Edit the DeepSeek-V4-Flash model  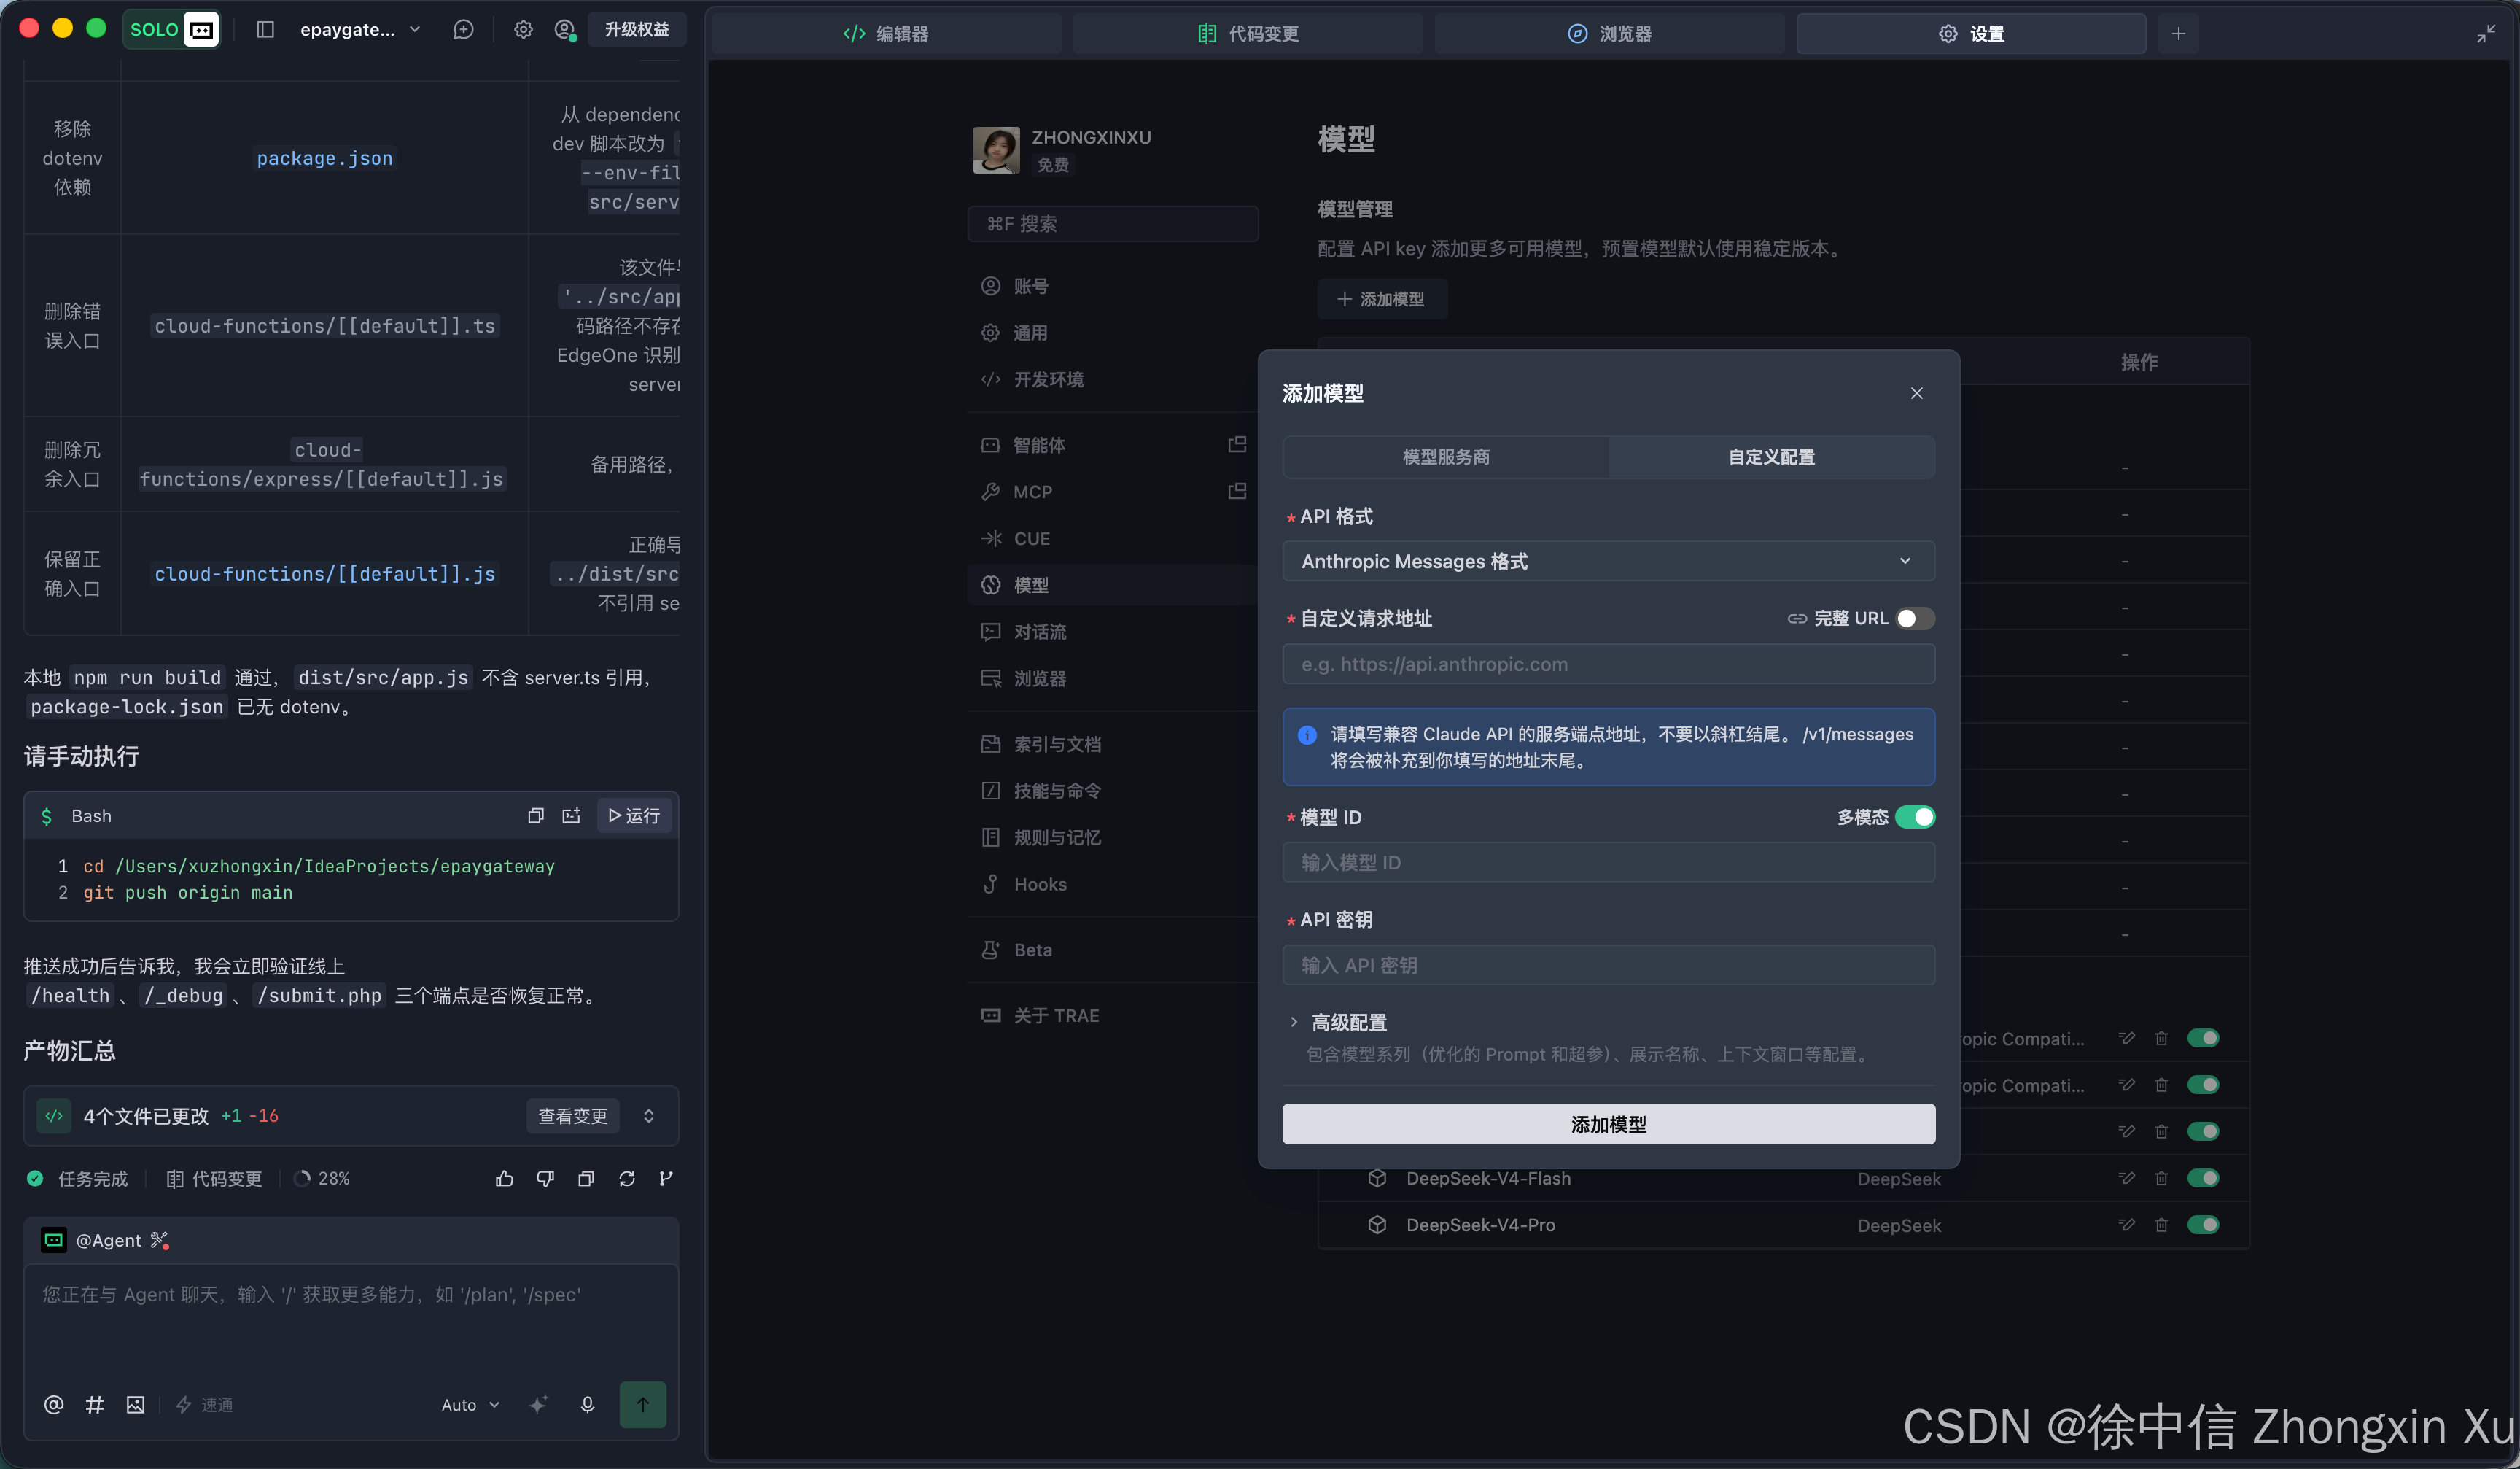2126,1178
